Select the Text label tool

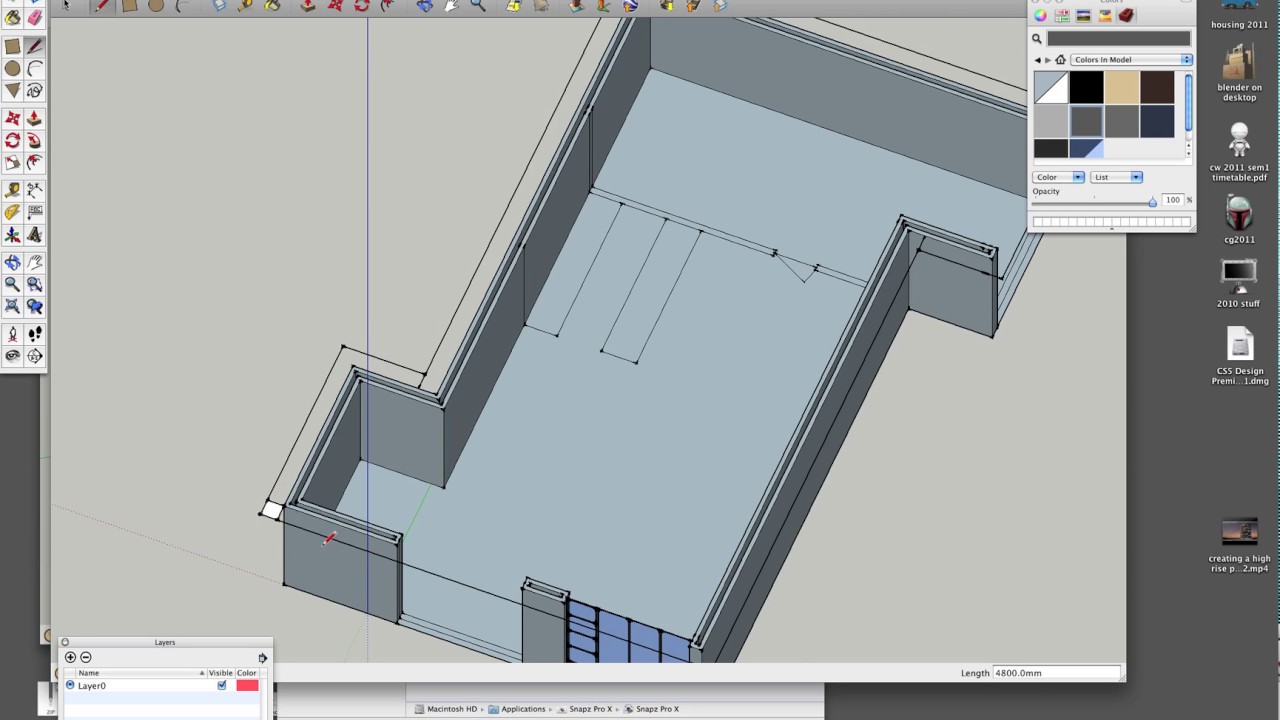click(x=35, y=212)
